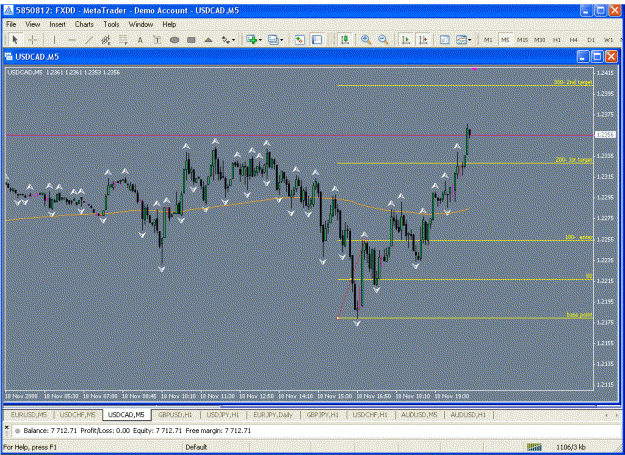
Task: Open the arrows symbols tool
Action: (226, 39)
